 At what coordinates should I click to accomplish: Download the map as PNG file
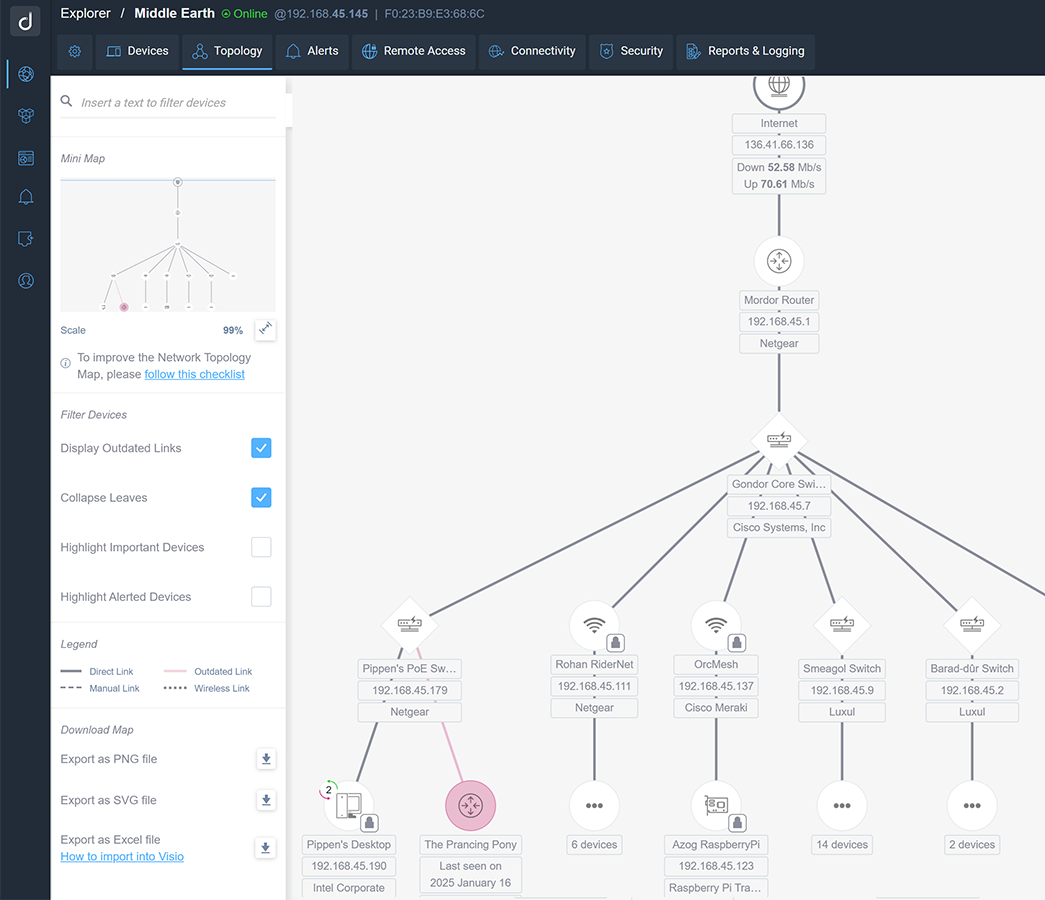[x=266, y=759]
